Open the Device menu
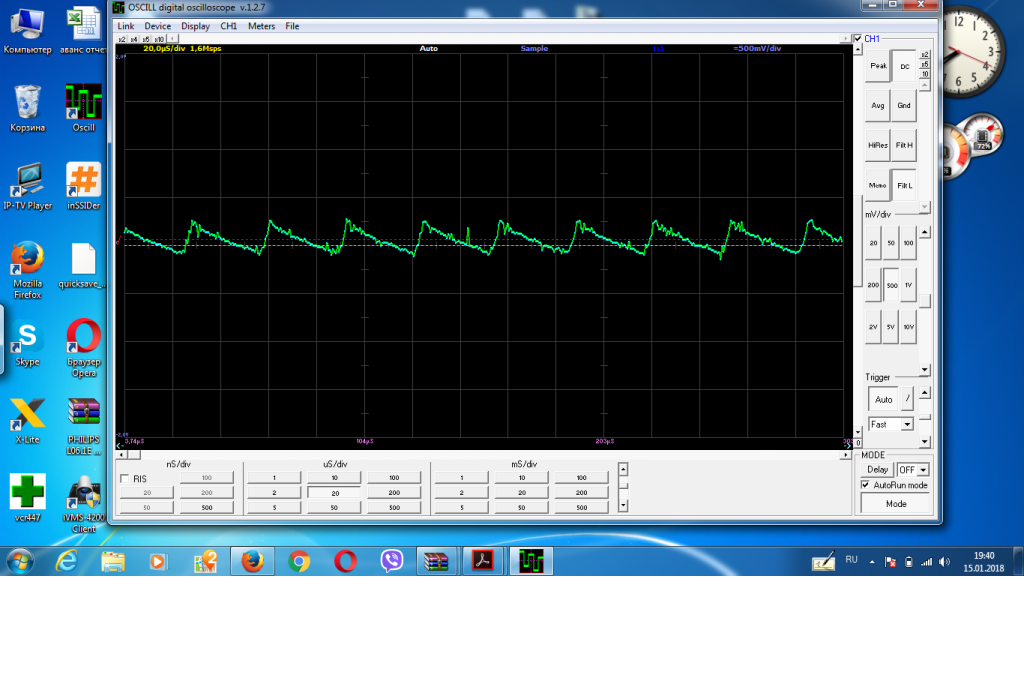This screenshot has height=675, width=1024. coord(157,26)
